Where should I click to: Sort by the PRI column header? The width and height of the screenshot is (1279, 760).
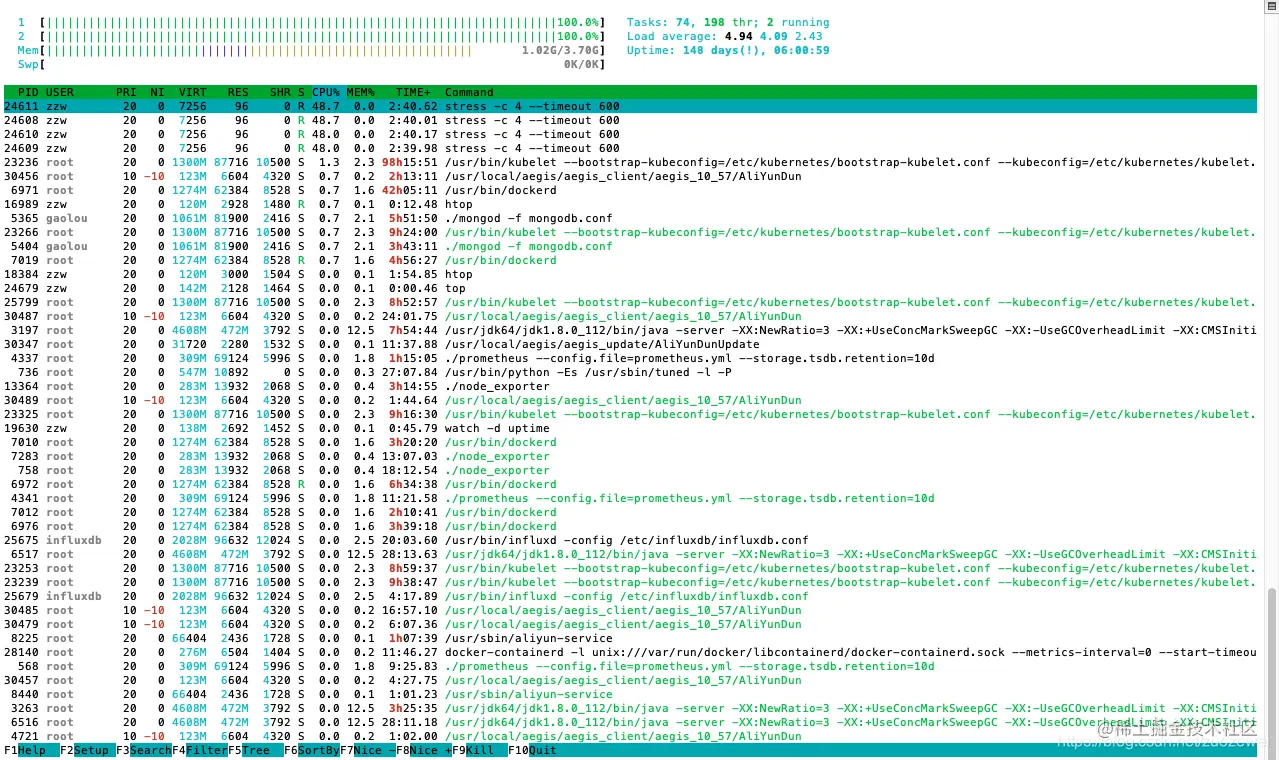click(126, 92)
